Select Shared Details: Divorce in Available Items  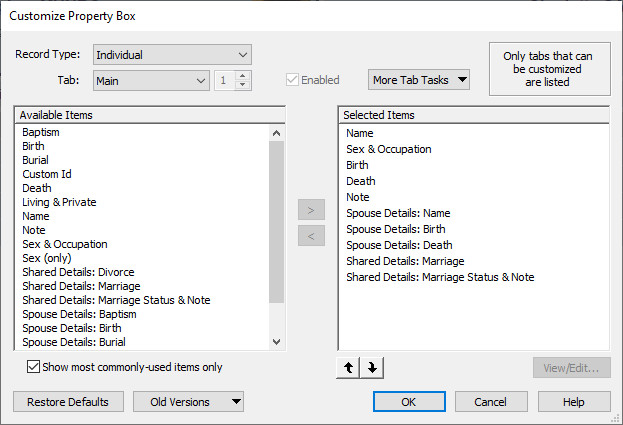point(78,272)
